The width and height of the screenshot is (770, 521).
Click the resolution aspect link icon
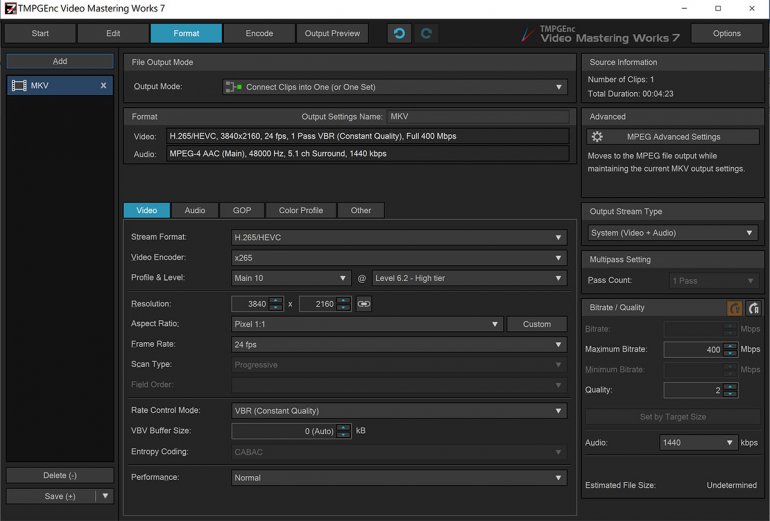pos(364,304)
